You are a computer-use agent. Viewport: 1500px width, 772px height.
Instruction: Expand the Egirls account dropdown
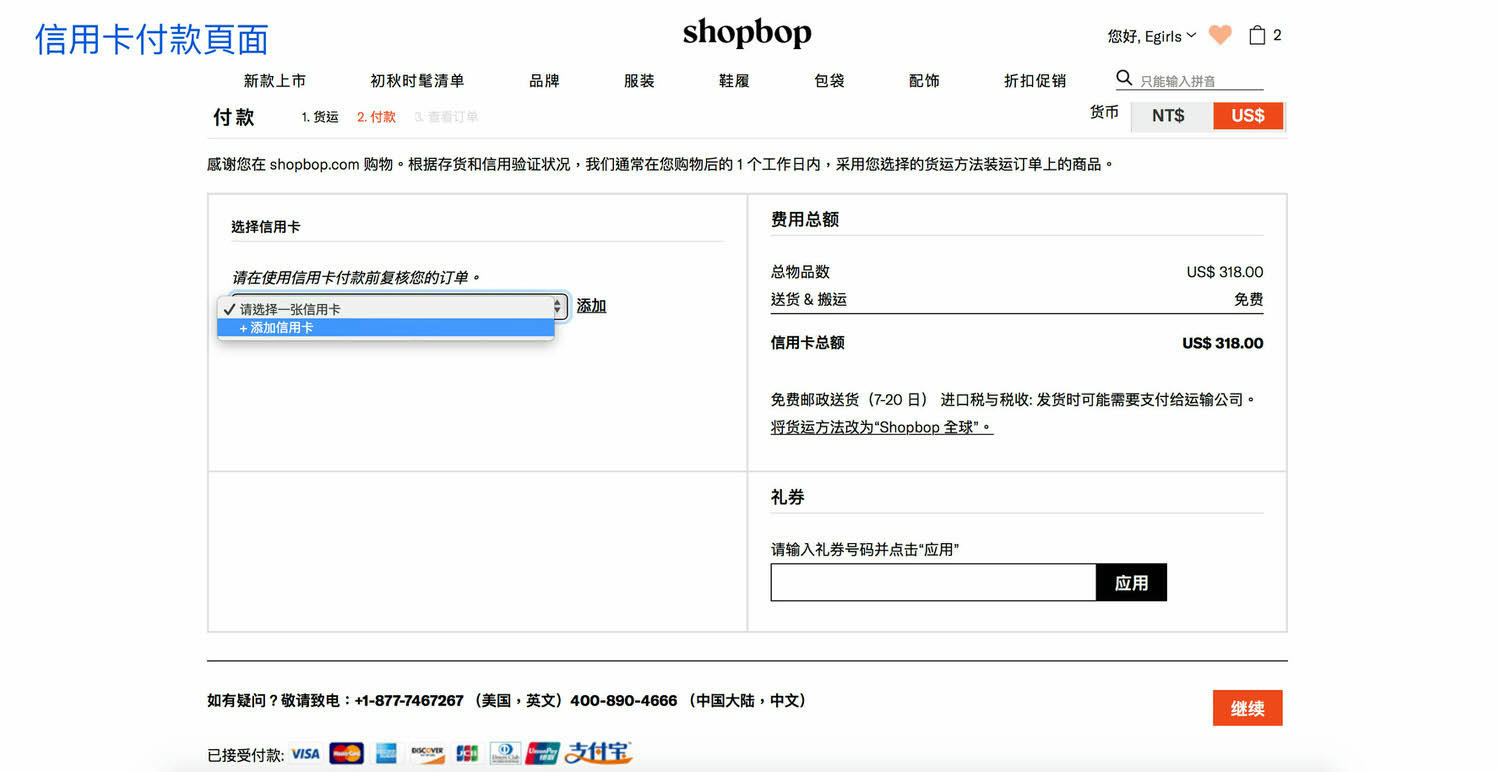click(1152, 36)
